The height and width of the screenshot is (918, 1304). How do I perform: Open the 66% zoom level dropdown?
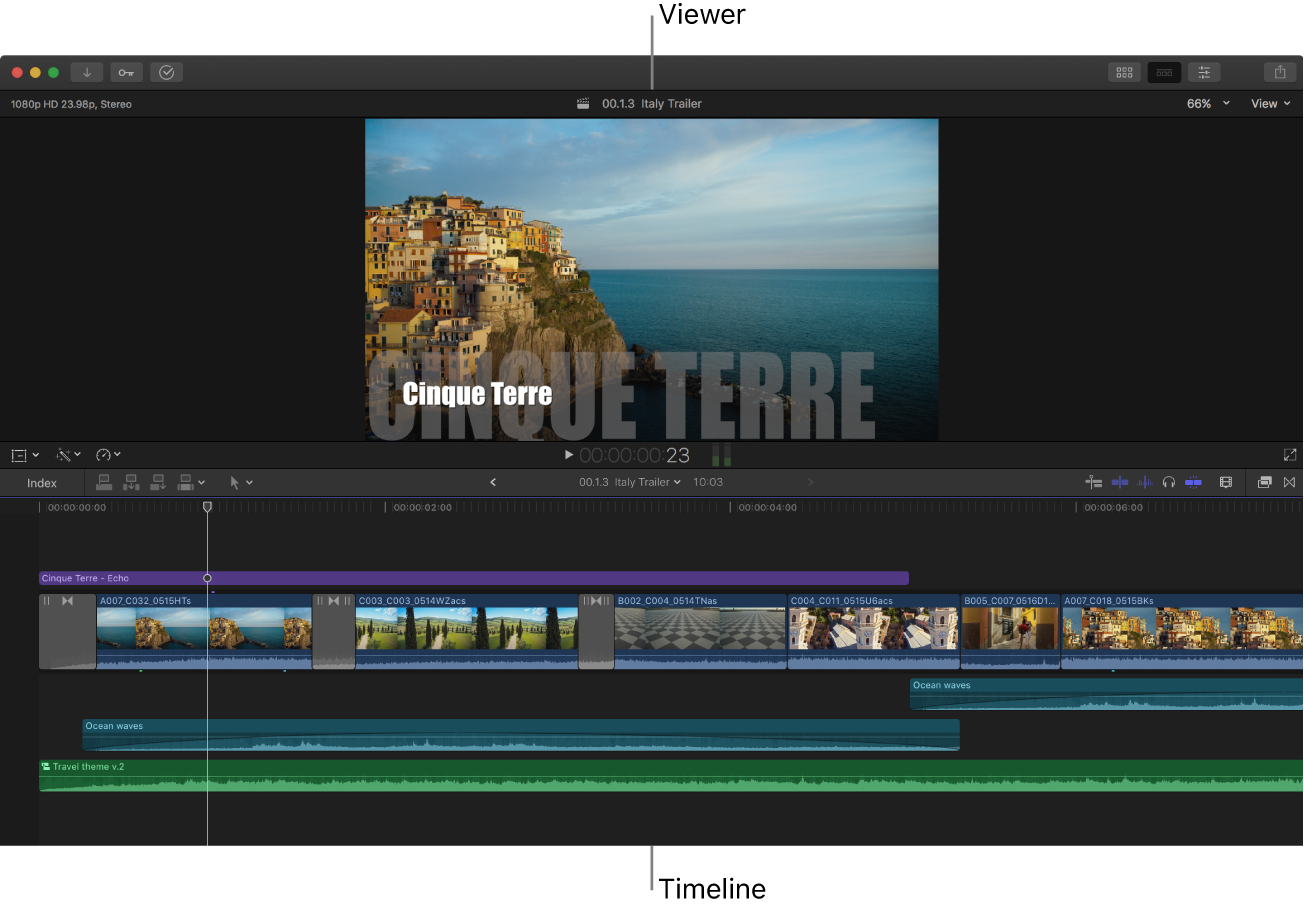(1198, 103)
